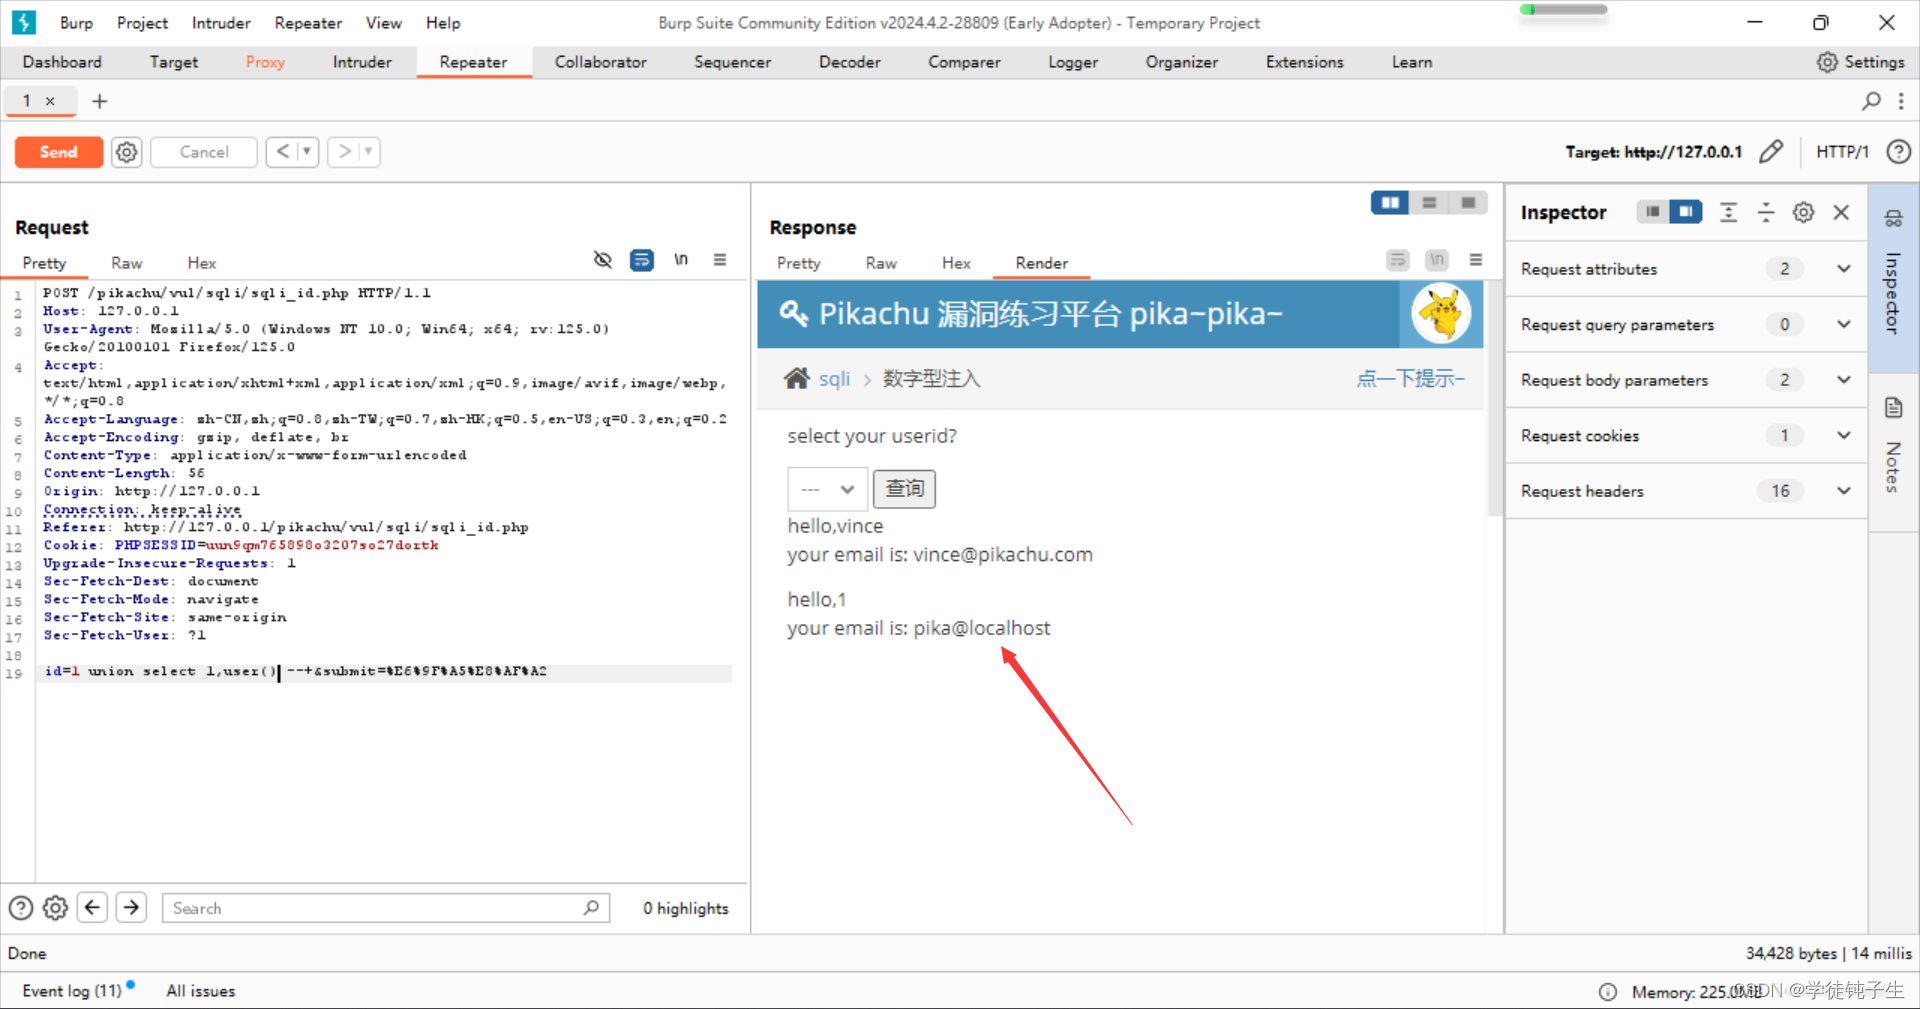Viewport: 1920px width, 1009px height.
Task: Open the Project menu
Action: pos(142,23)
